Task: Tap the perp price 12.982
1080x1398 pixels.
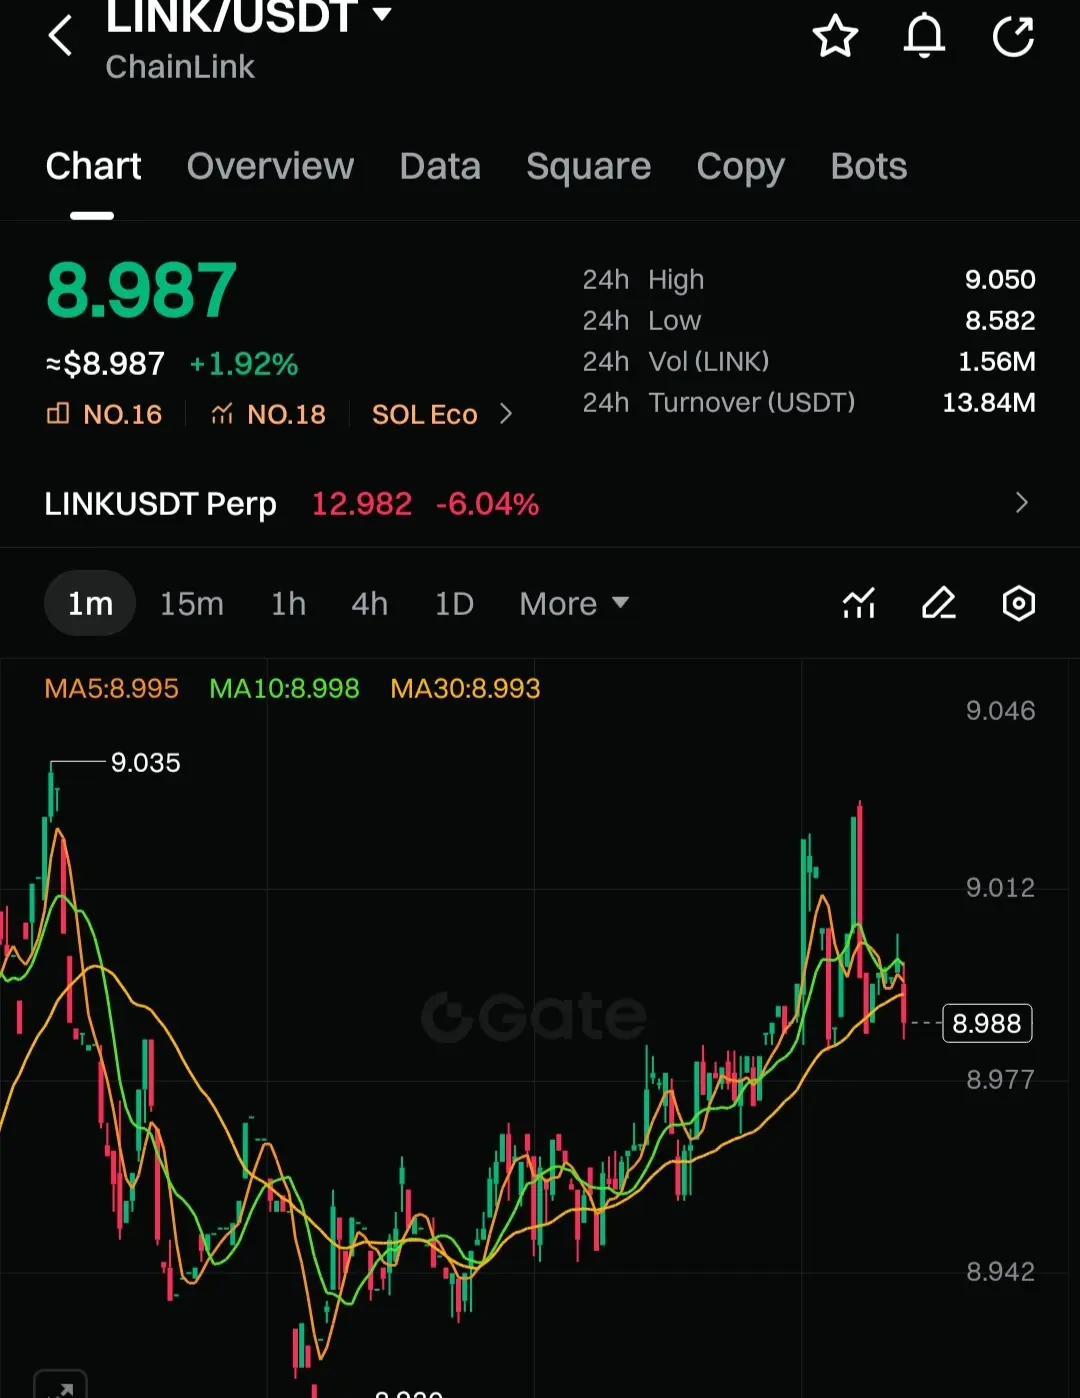Action: click(x=362, y=503)
